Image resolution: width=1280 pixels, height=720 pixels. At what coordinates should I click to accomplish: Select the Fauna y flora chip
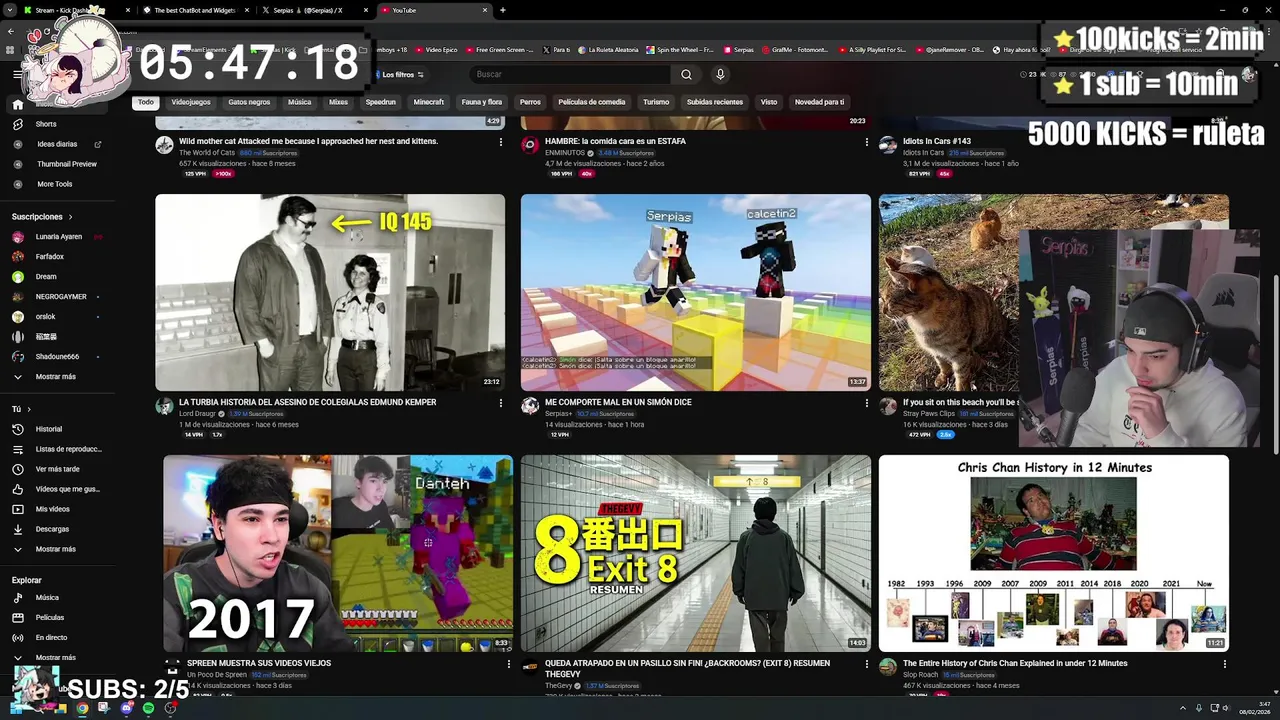pos(482,102)
